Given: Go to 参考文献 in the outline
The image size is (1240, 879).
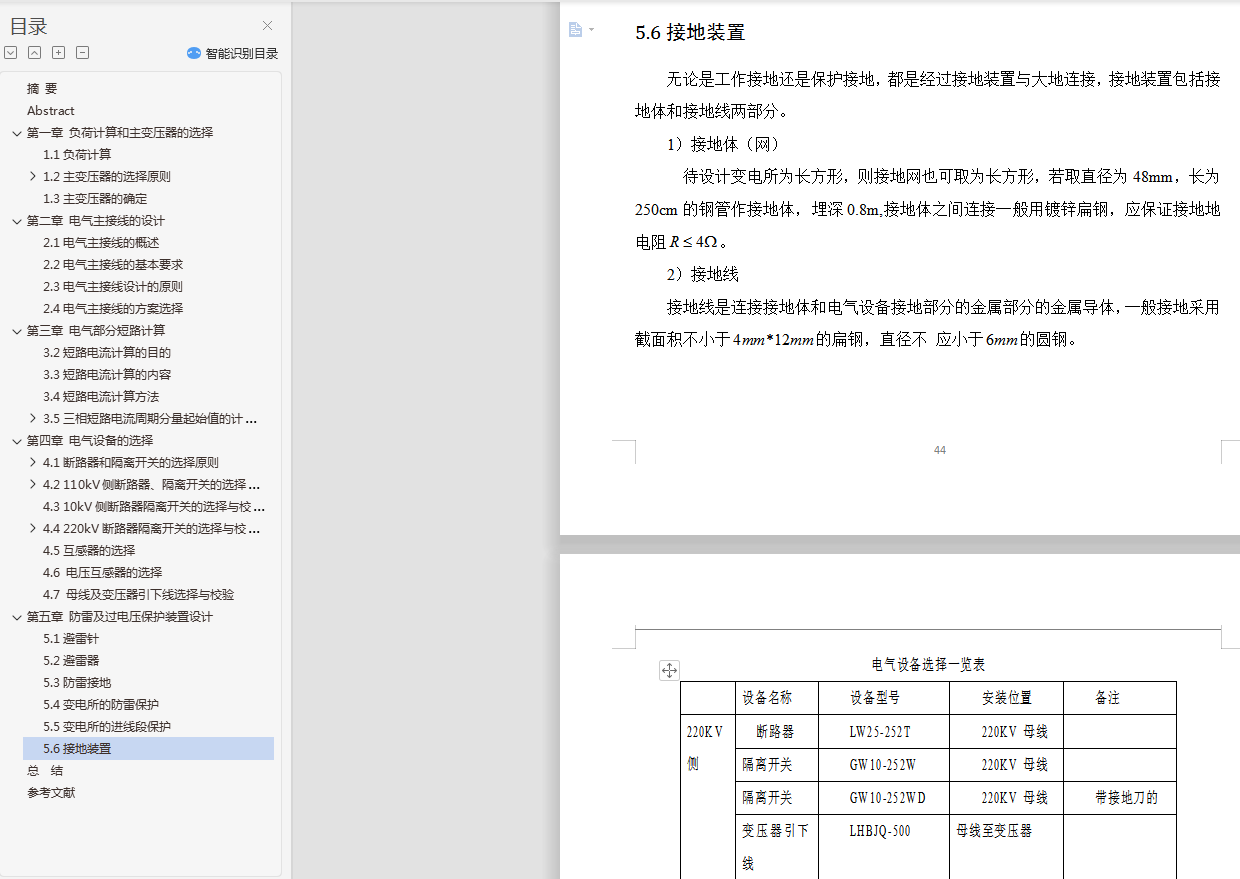Looking at the screenshot, I should tap(51, 793).
